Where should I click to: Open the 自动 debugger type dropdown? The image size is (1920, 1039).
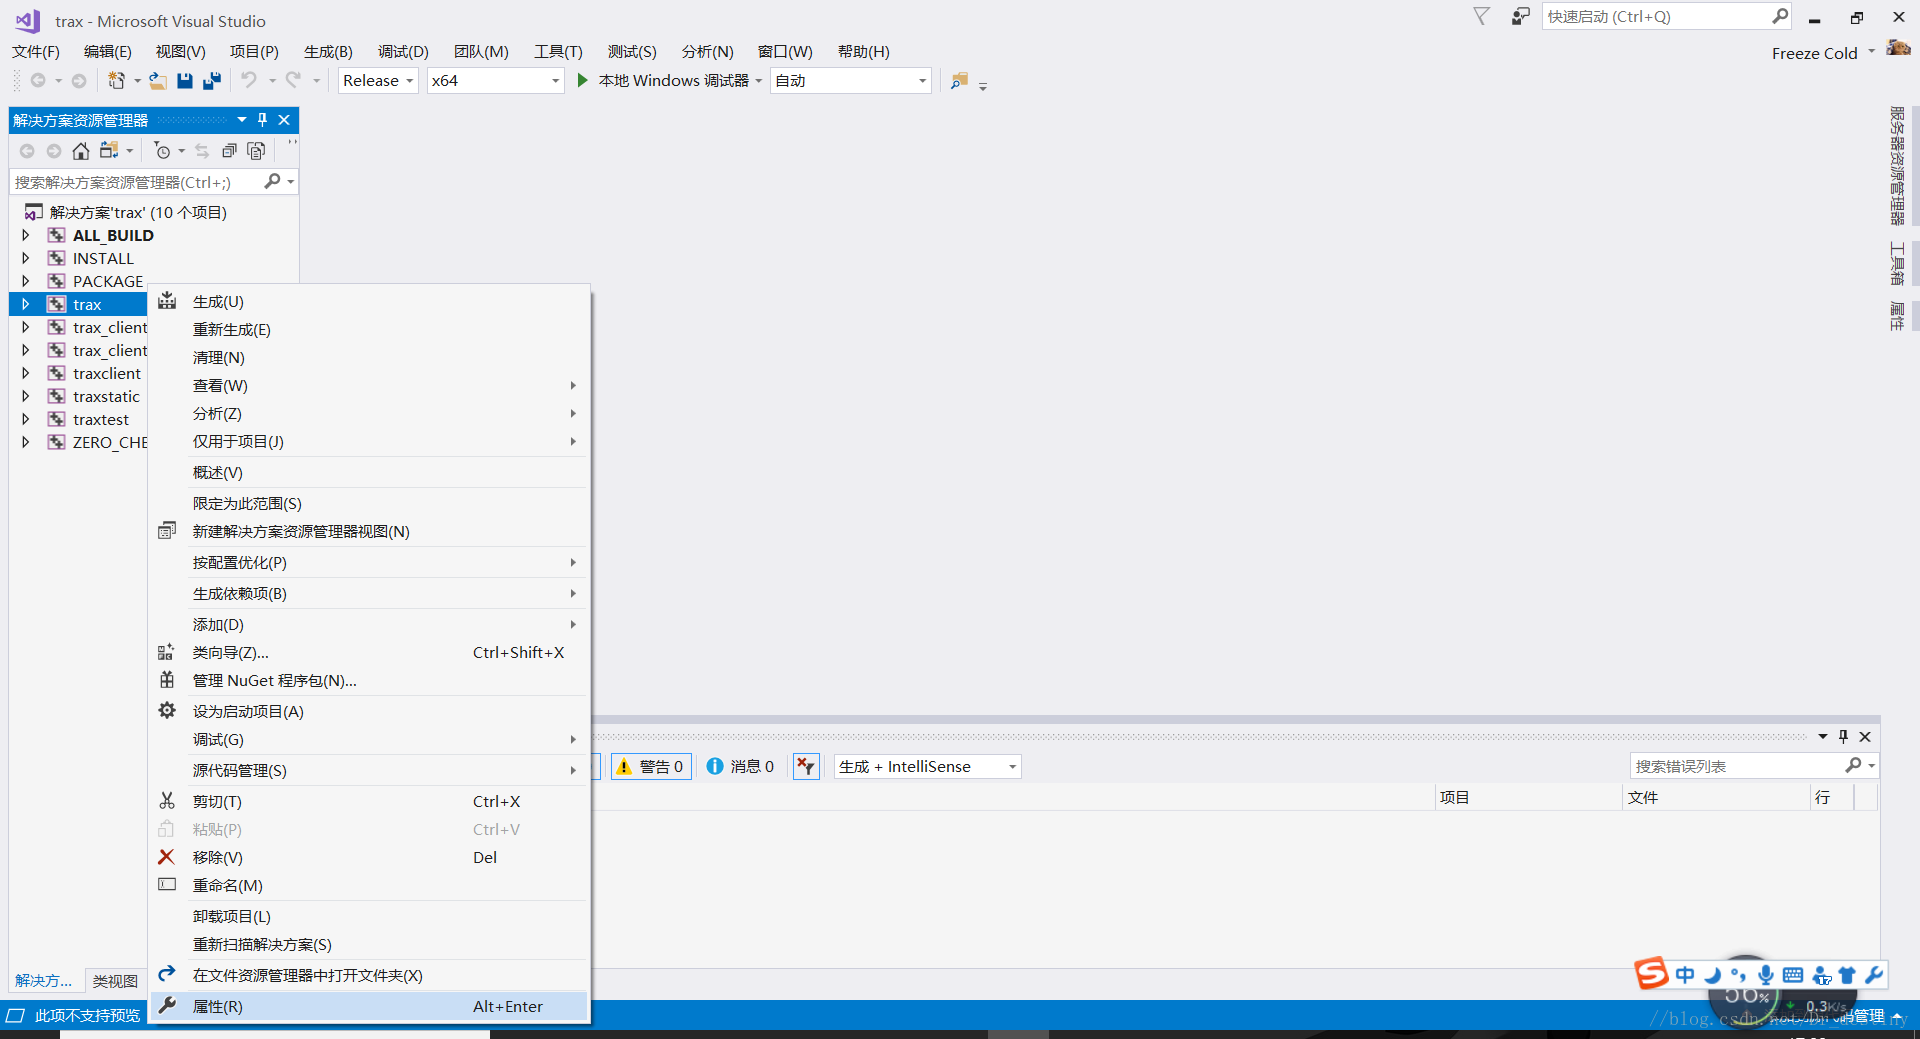pyautogui.click(x=852, y=81)
